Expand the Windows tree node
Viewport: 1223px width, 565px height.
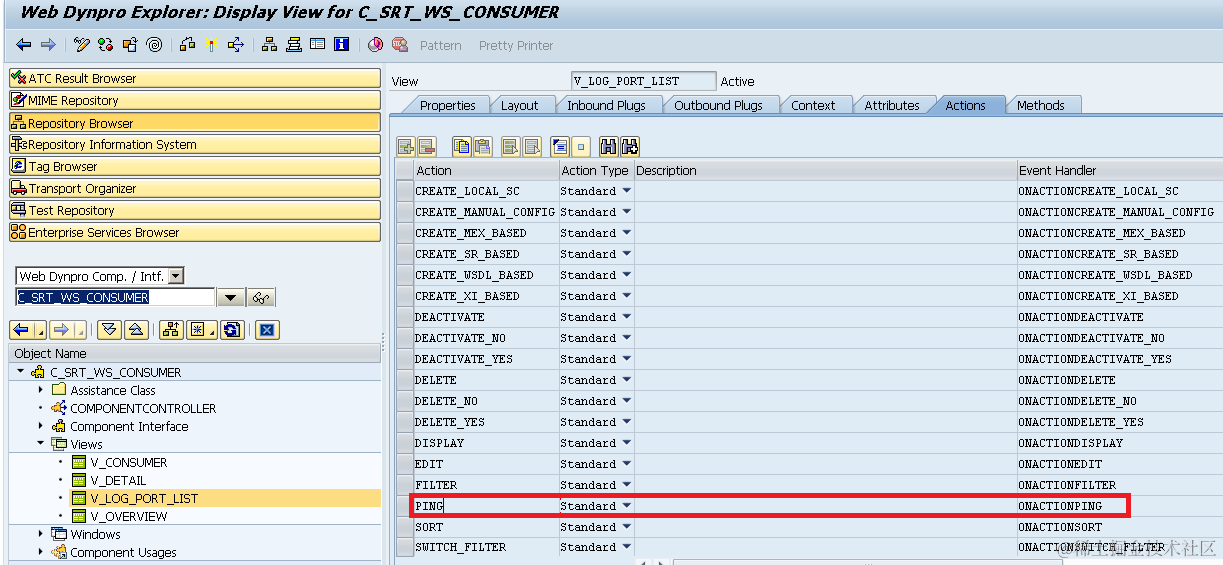pos(41,534)
